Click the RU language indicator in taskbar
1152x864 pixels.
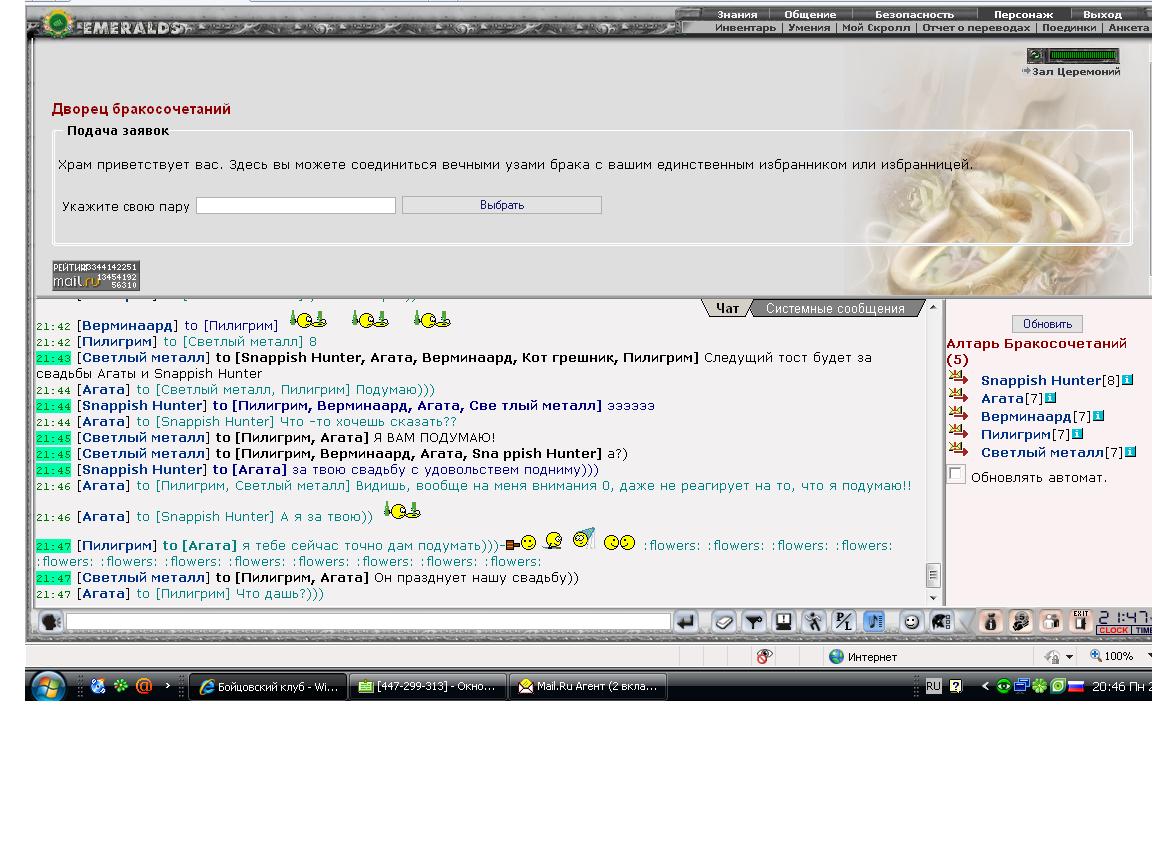pos(933,686)
